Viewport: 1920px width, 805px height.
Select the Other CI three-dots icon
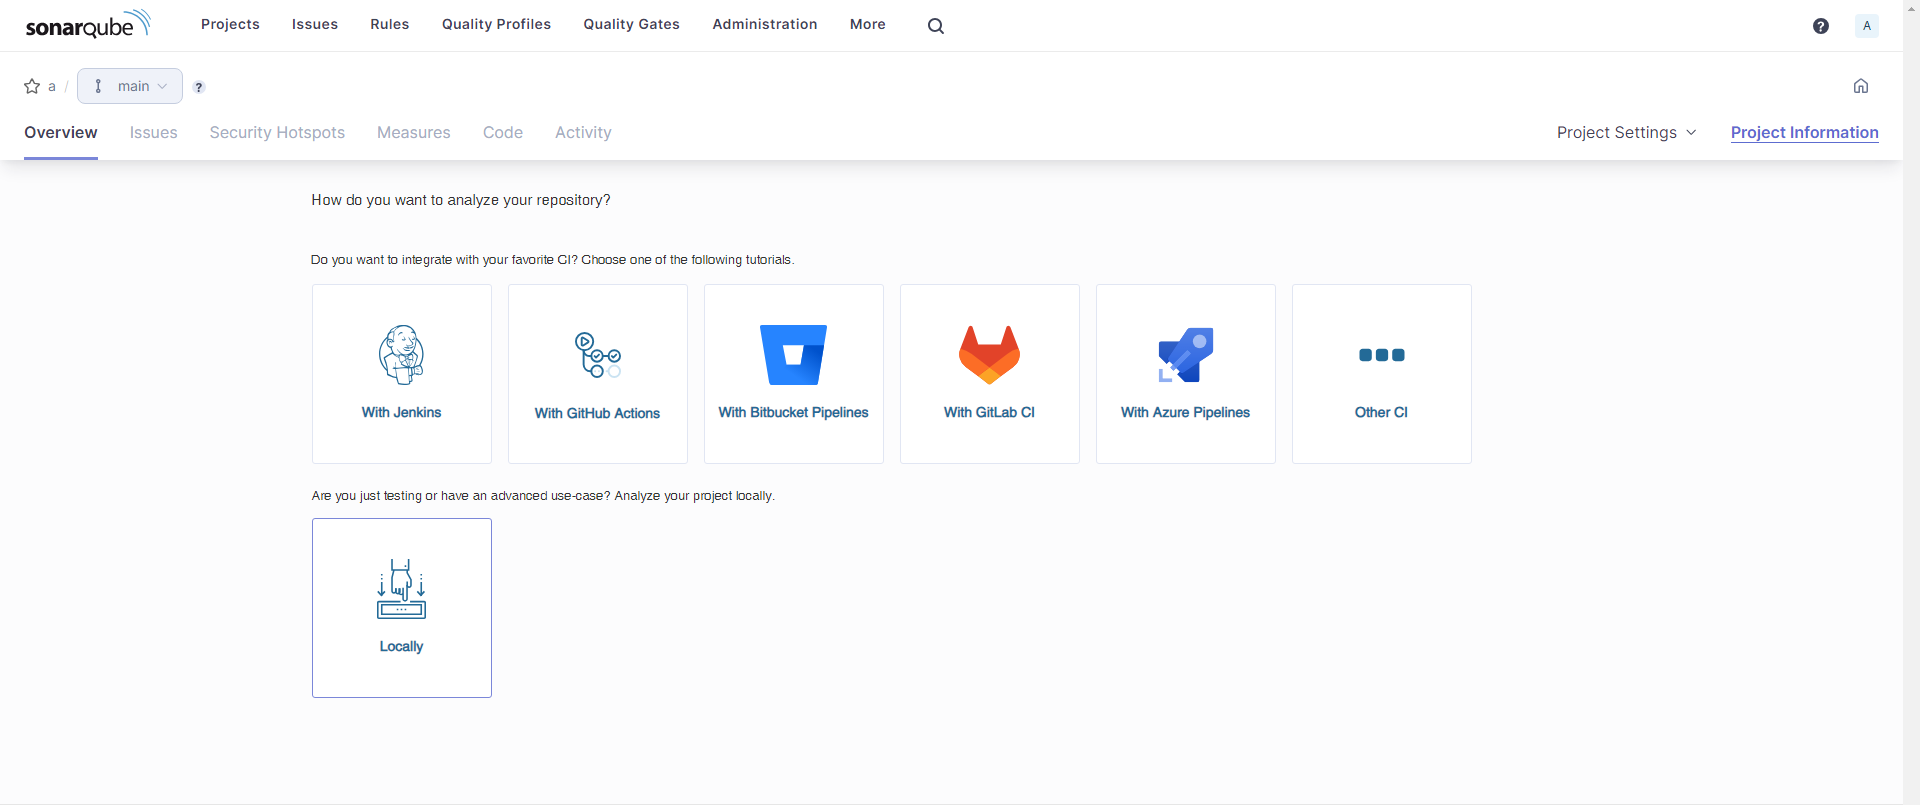tap(1382, 355)
